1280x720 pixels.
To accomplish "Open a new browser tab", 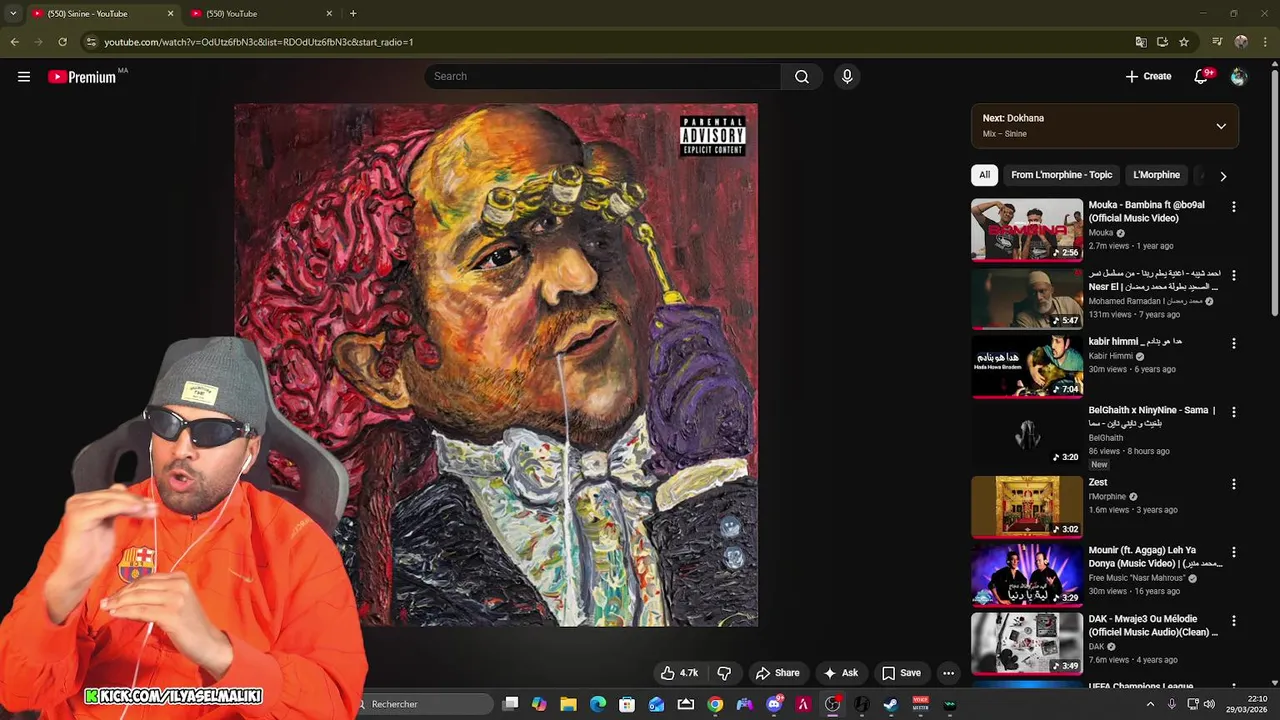I will coord(353,13).
